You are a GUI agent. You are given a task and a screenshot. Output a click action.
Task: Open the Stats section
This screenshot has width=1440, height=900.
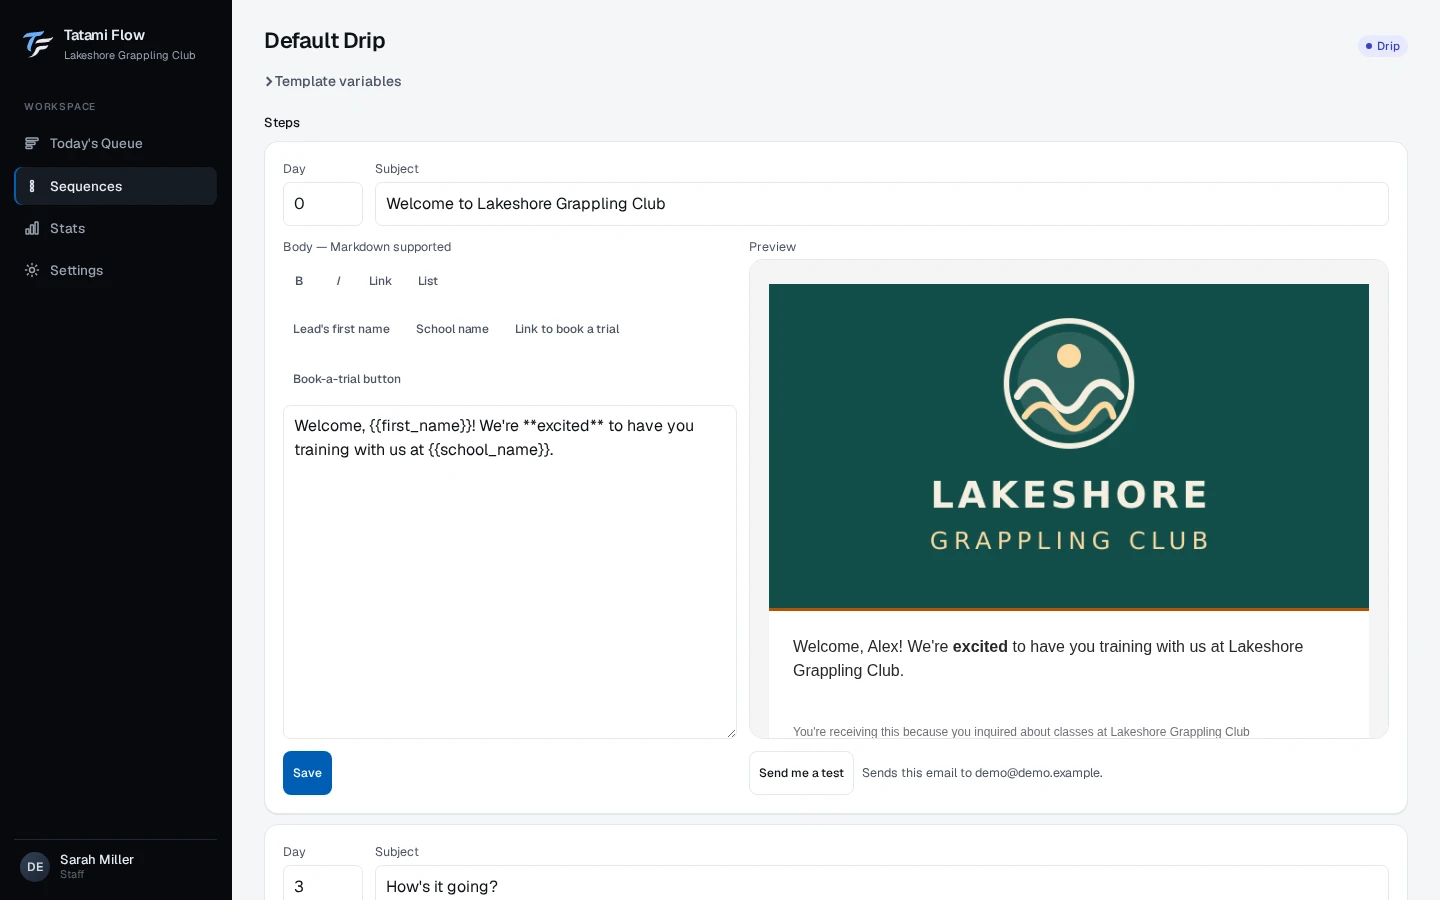[115, 228]
